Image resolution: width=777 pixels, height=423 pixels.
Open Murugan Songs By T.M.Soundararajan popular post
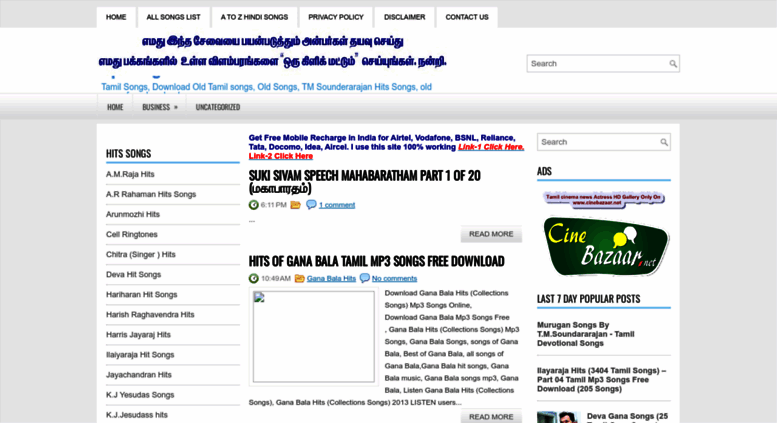coord(586,334)
